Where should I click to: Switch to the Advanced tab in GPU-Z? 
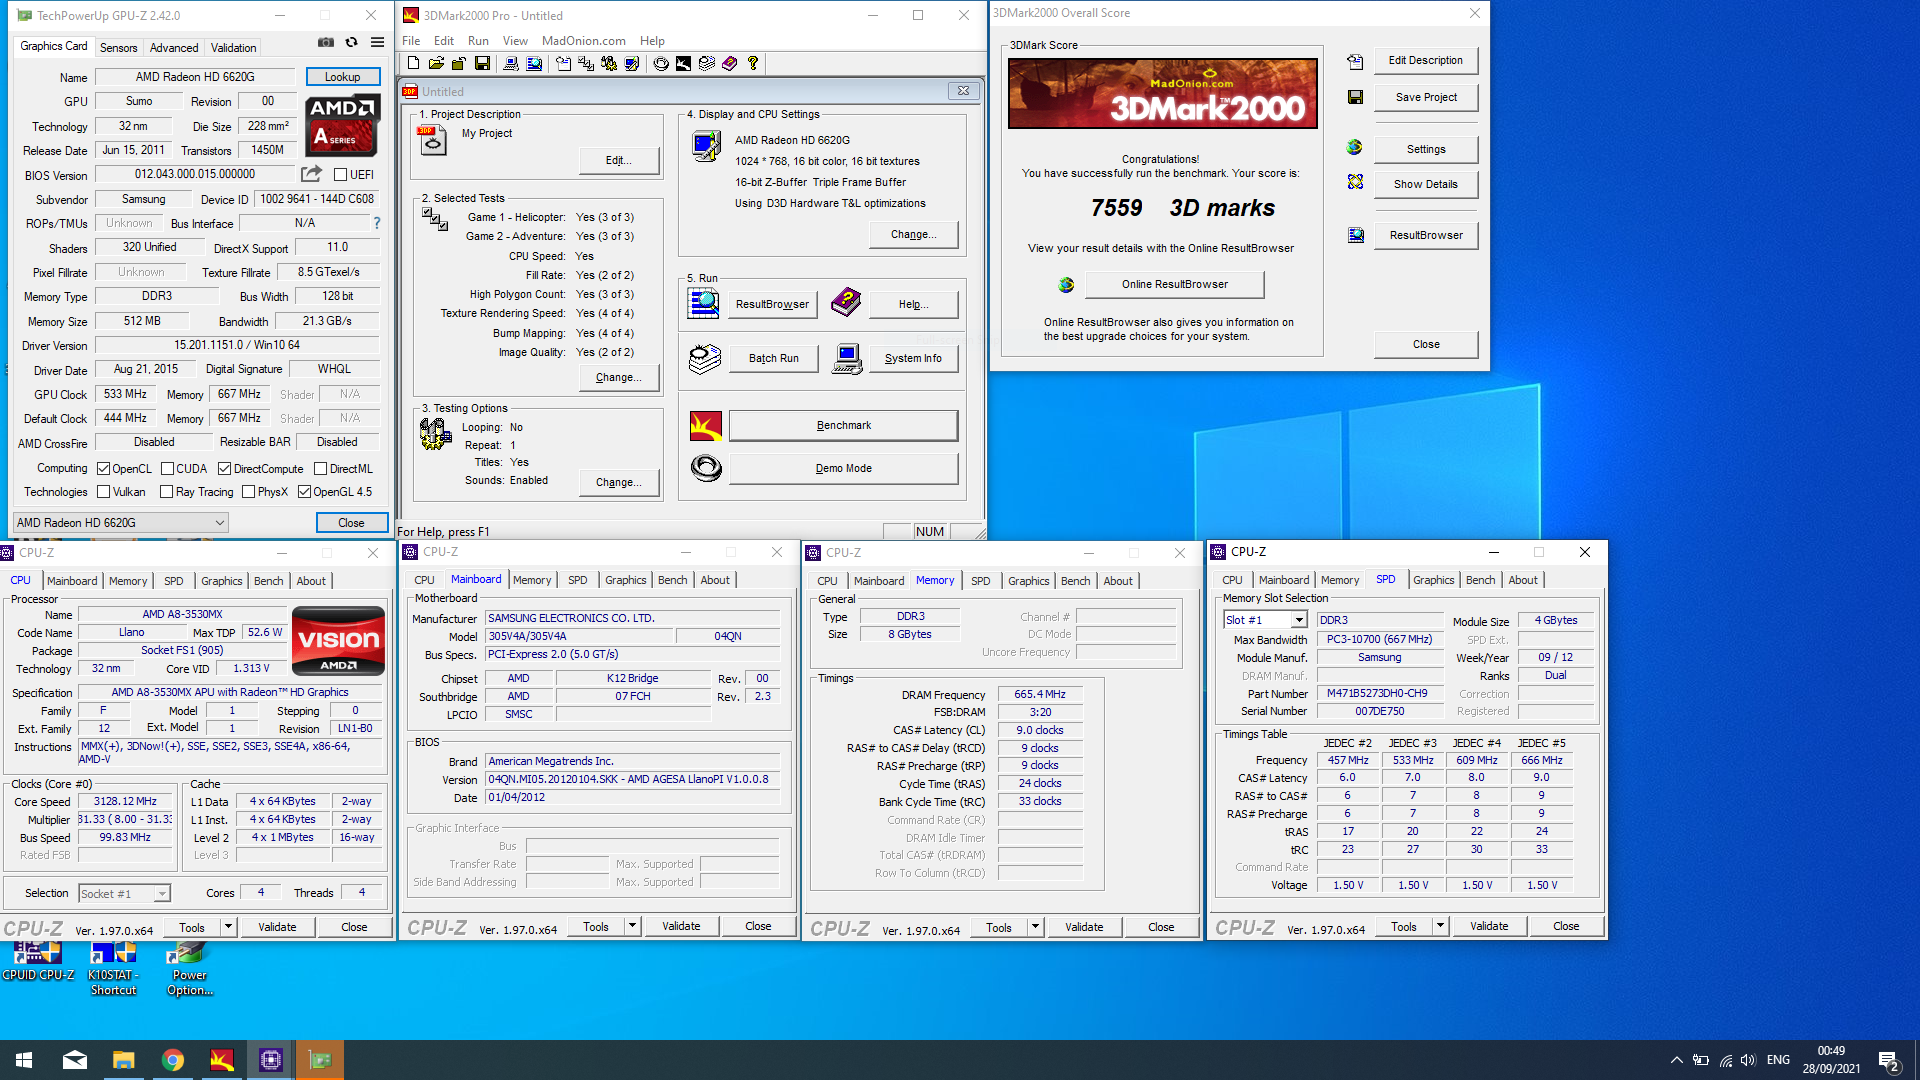point(174,48)
